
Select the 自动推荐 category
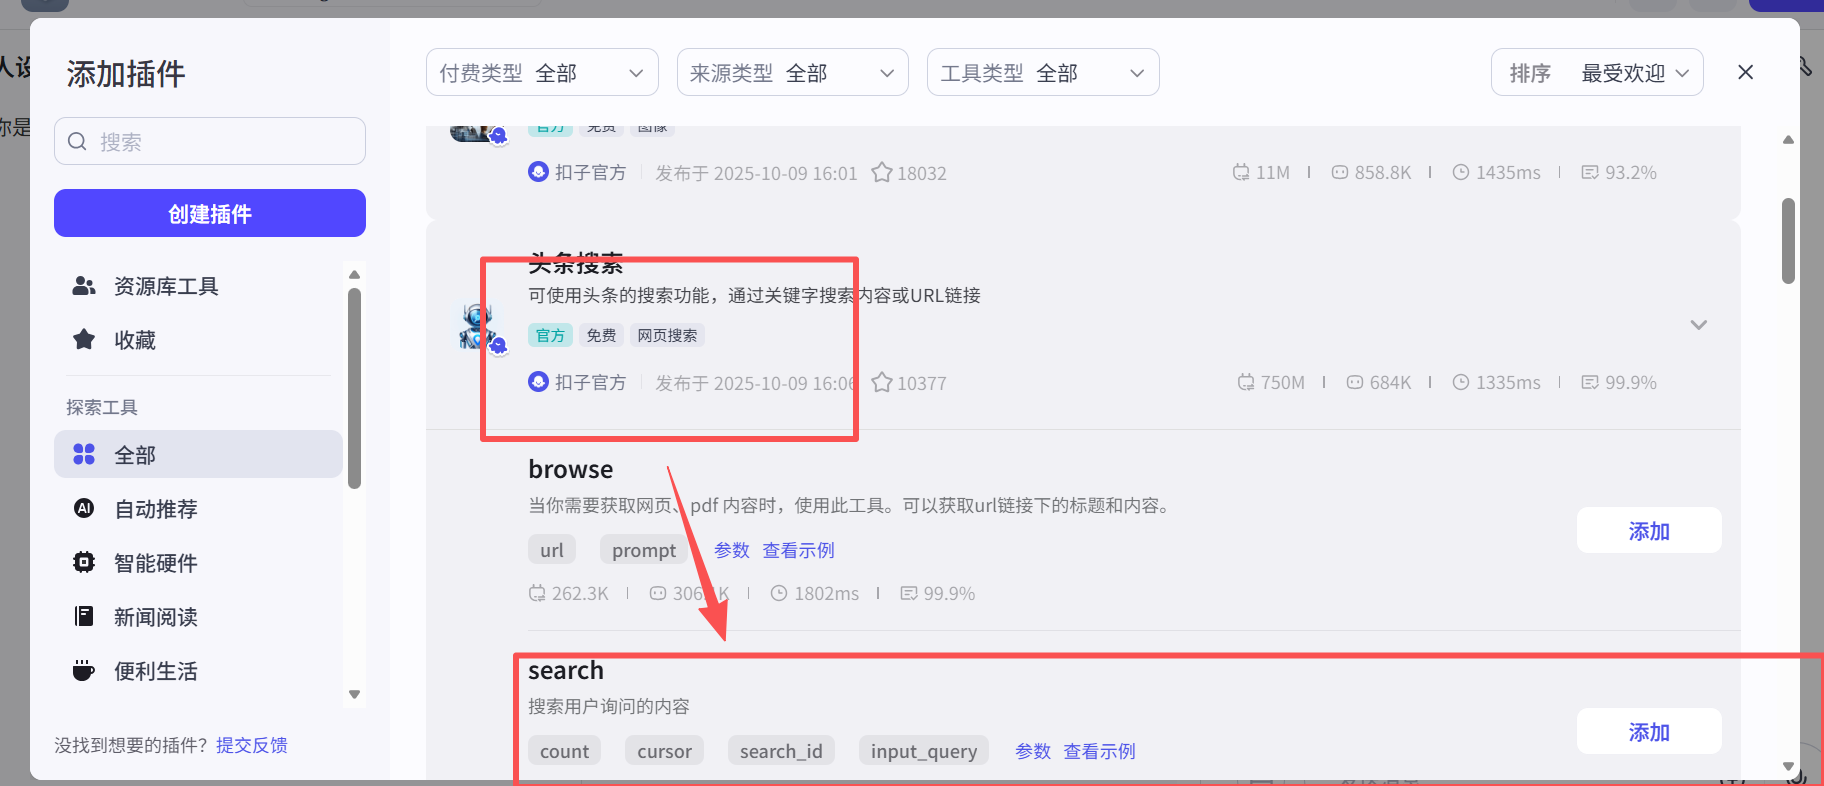[x=198, y=508]
